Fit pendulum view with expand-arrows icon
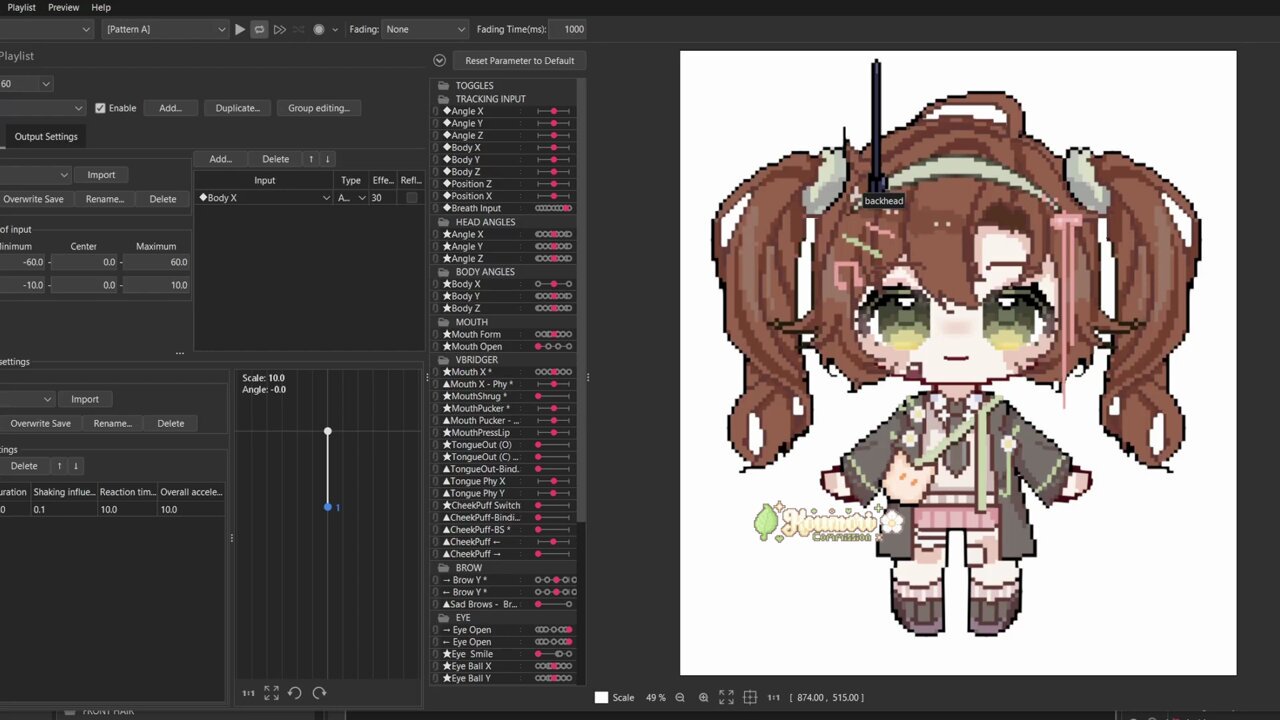This screenshot has width=1280, height=720. (271, 693)
